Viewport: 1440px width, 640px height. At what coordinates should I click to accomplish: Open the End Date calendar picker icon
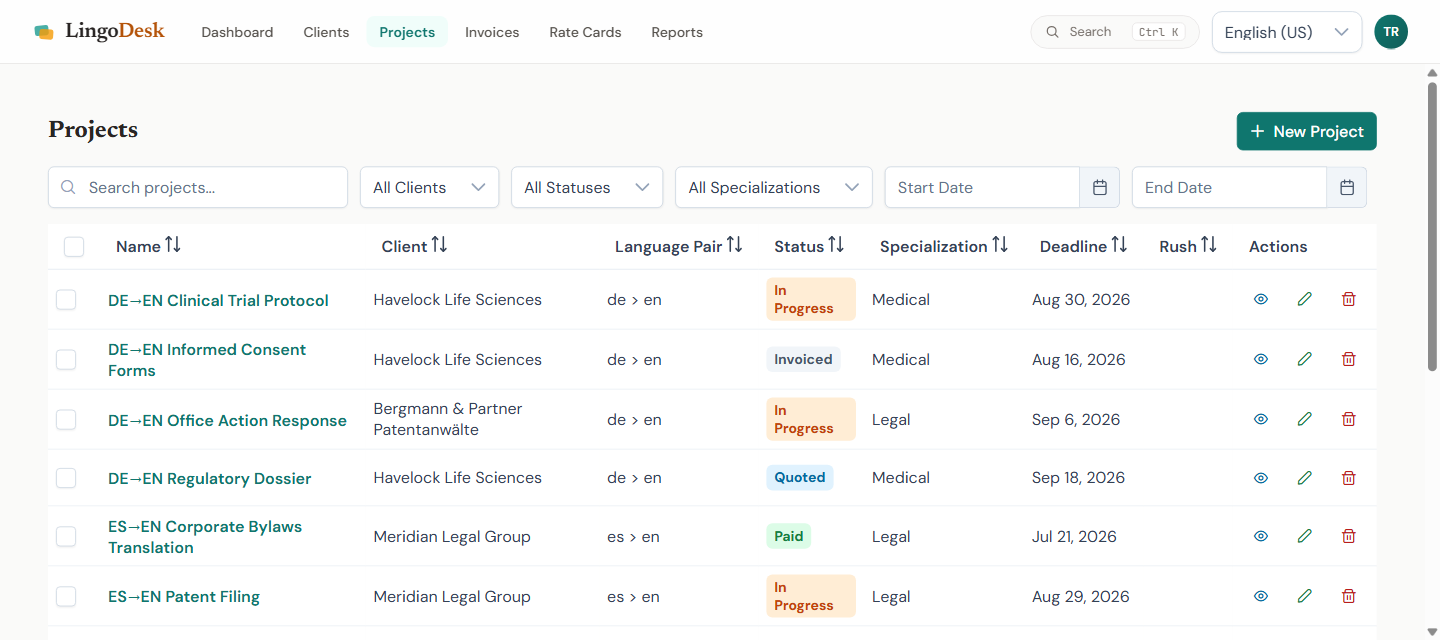tap(1346, 187)
